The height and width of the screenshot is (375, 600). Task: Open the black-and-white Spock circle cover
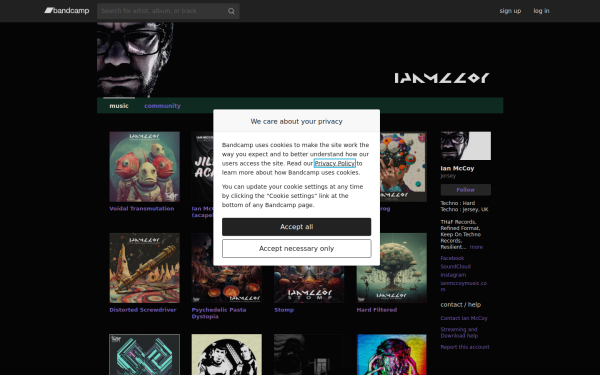227,355
